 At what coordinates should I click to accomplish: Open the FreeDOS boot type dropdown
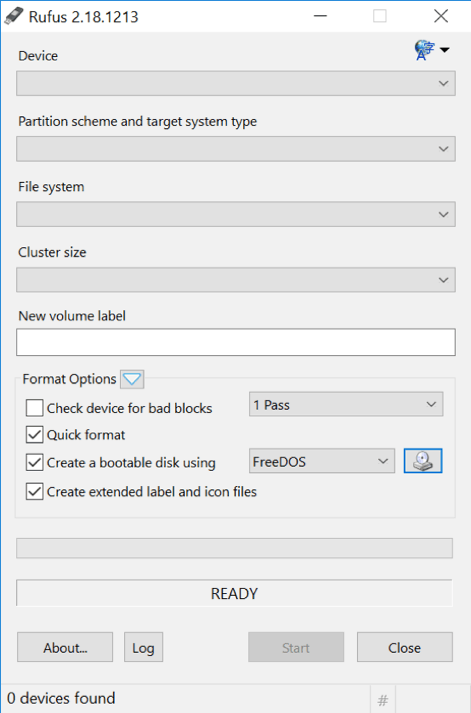(x=322, y=462)
